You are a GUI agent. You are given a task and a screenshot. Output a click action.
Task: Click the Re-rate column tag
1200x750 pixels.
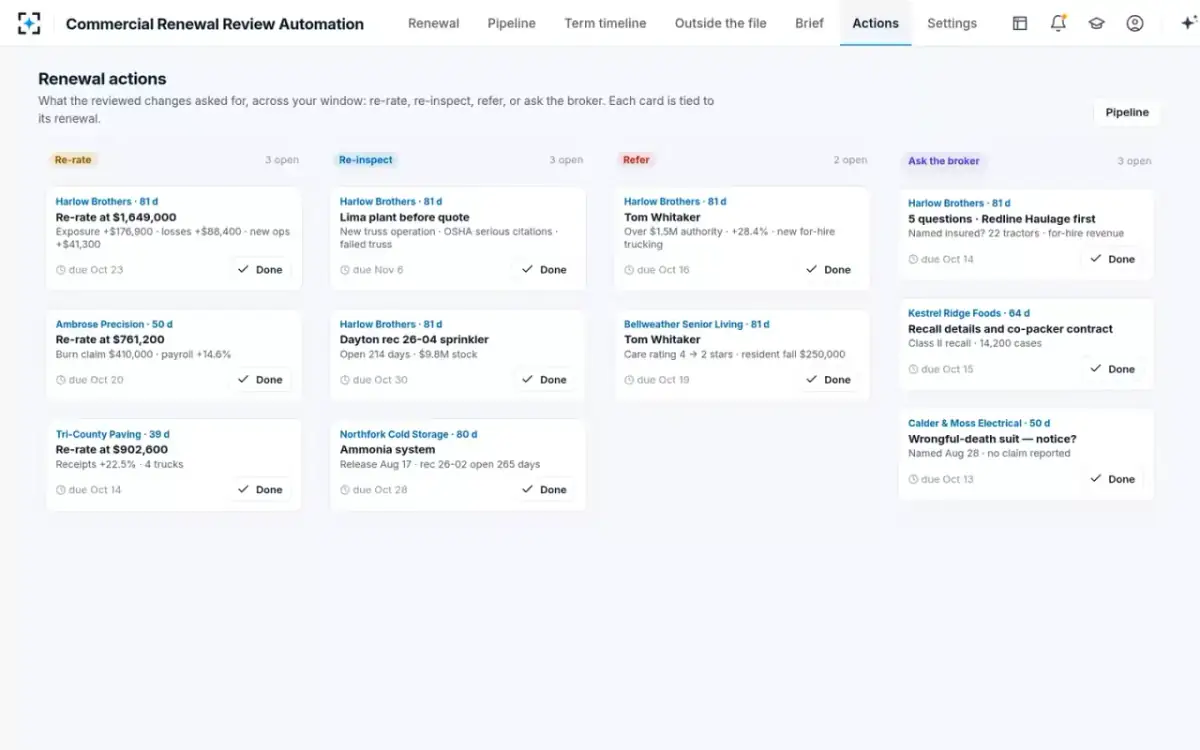pyautogui.click(x=73, y=159)
